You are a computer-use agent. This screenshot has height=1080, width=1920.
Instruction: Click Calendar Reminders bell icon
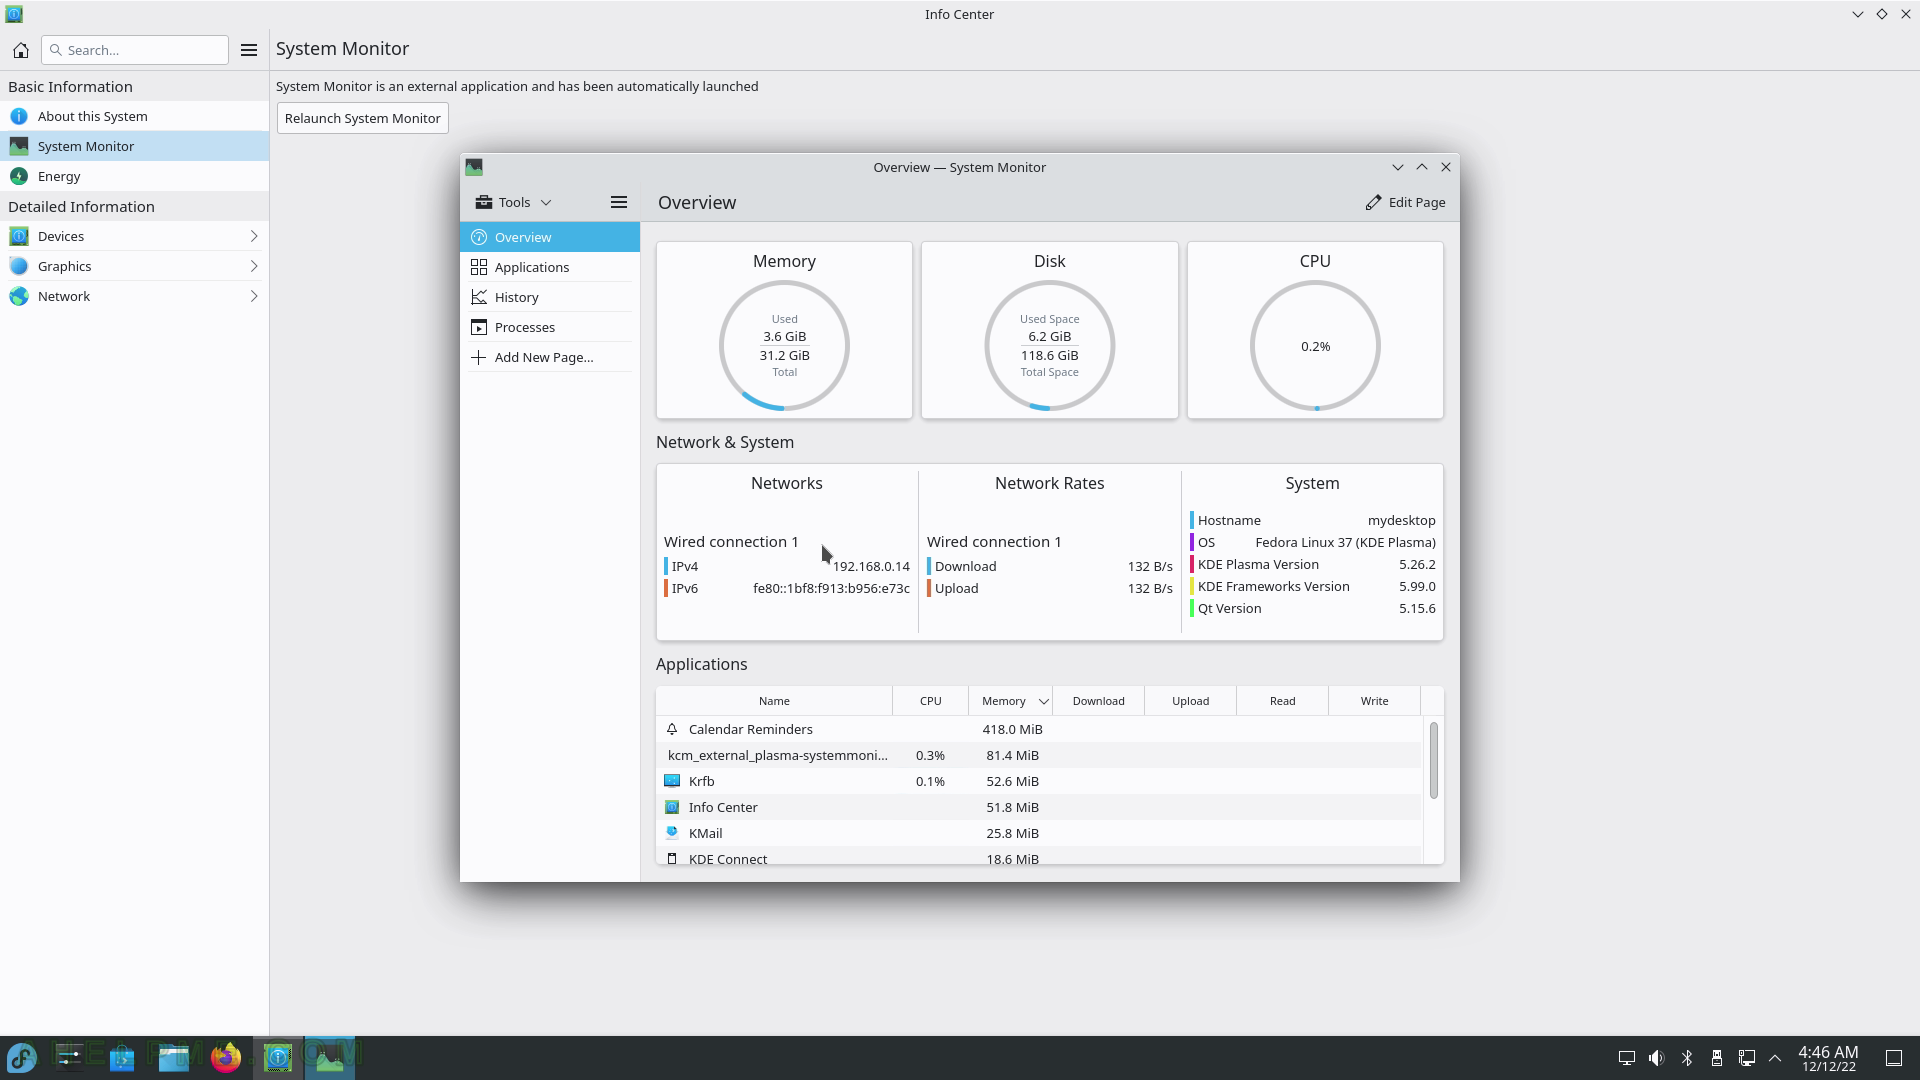(x=672, y=729)
